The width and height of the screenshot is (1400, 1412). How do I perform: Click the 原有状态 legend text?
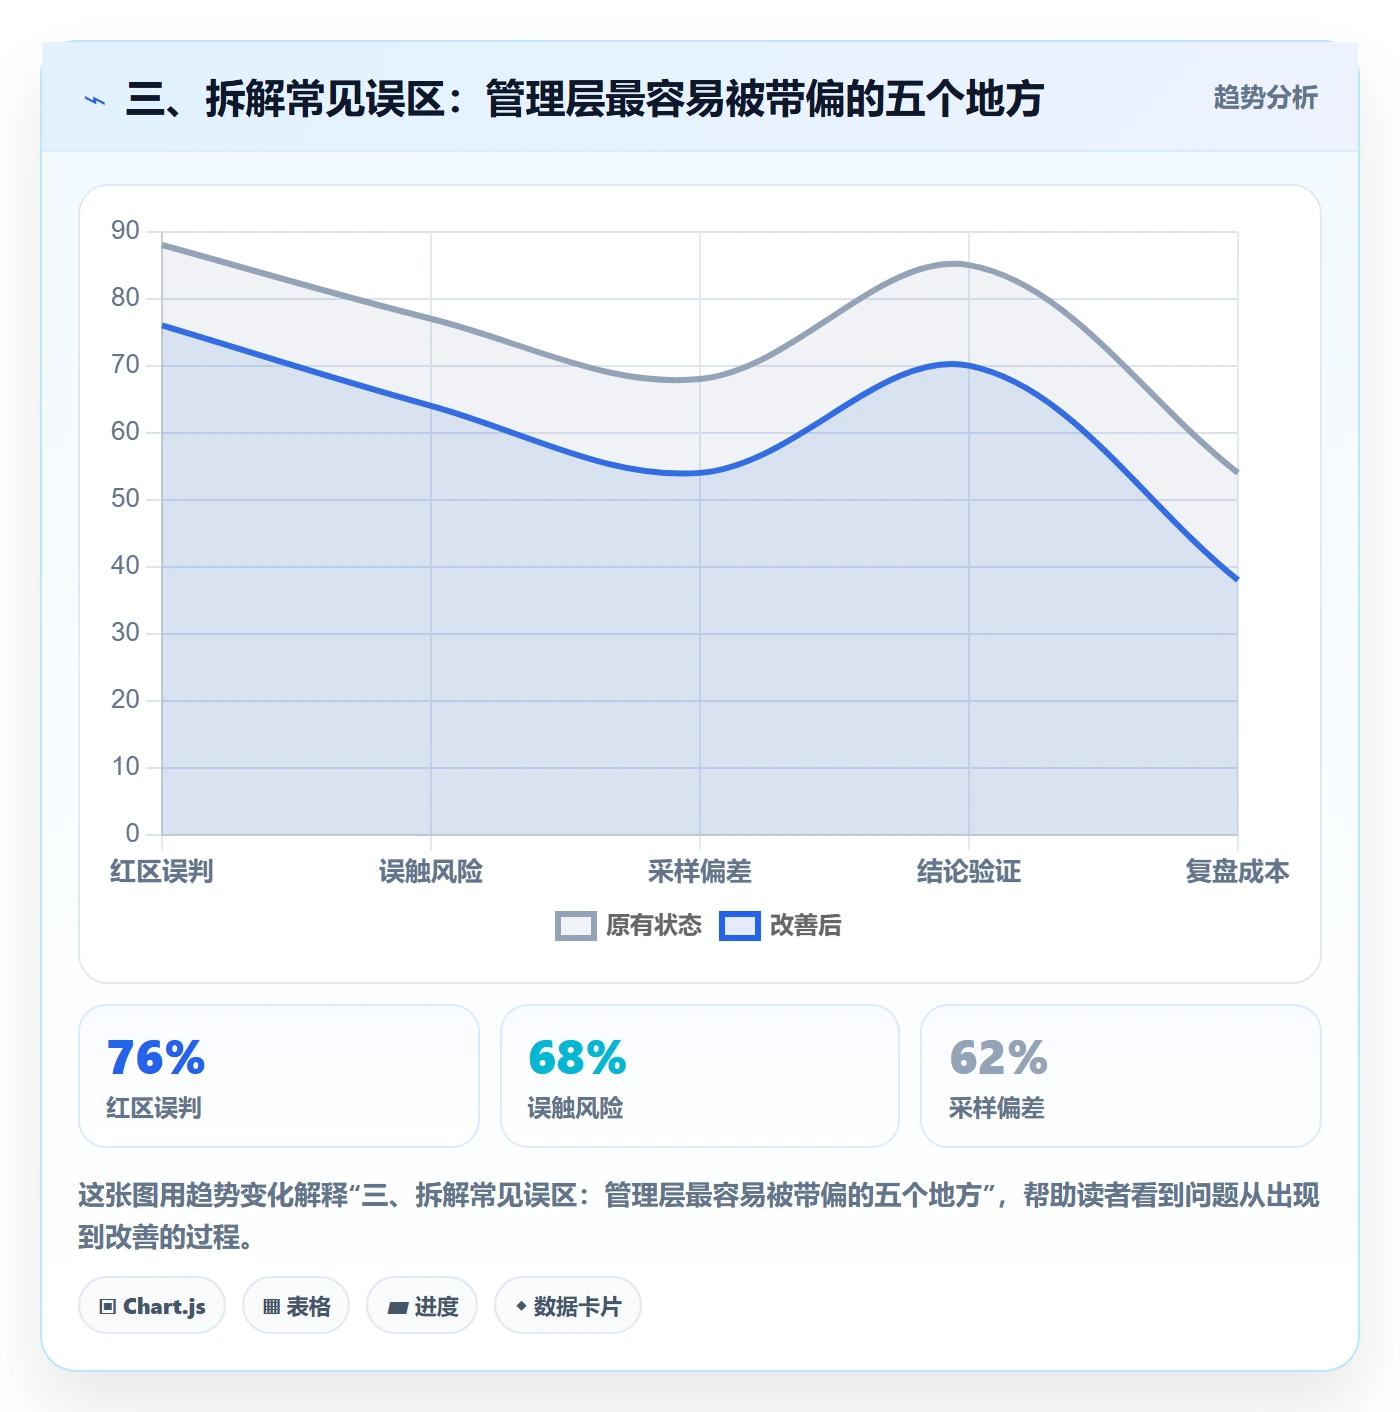(x=654, y=926)
